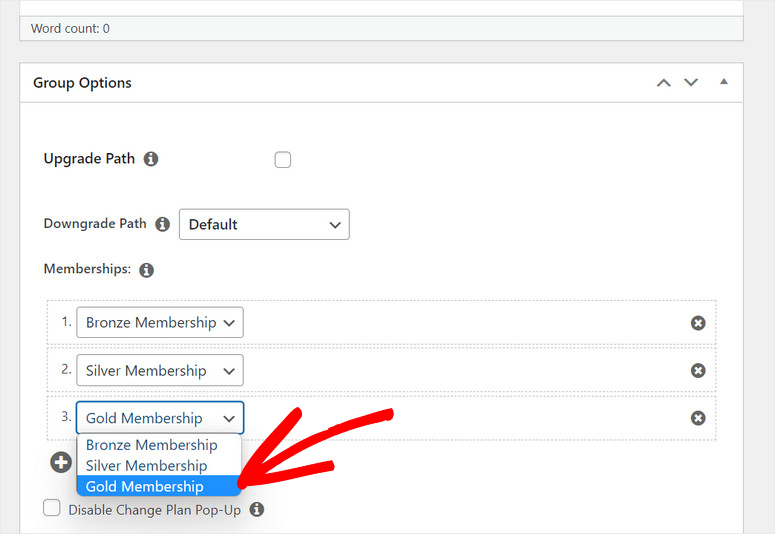Remove the Silver Membership row
The image size is (775, 534).
[x=698, y=371]
